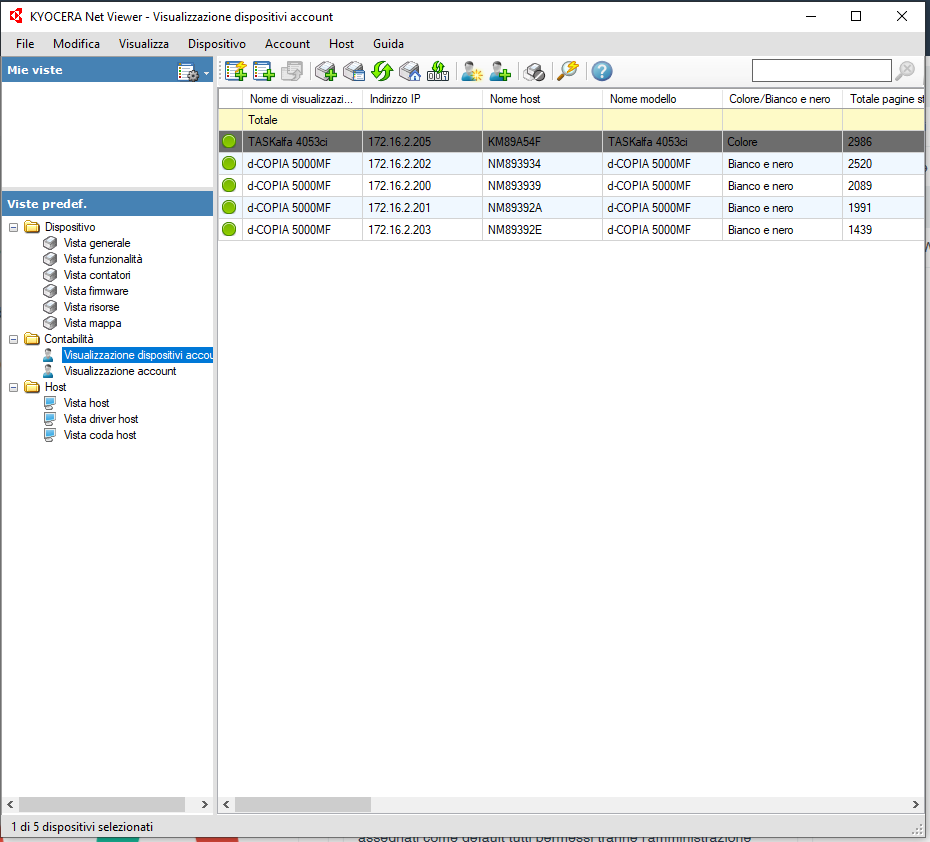Select the TASKalfa 4053ci device row
Screen dimensions: 930x842
coord(571,142)
